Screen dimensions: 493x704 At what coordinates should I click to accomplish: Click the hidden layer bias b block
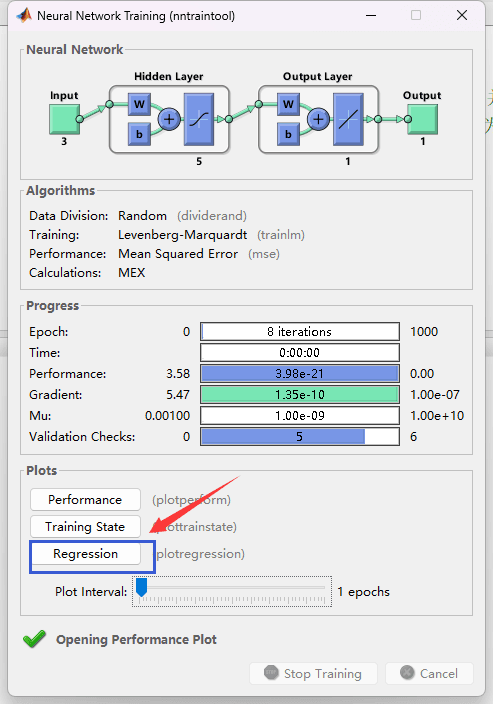tap(139, 134)
